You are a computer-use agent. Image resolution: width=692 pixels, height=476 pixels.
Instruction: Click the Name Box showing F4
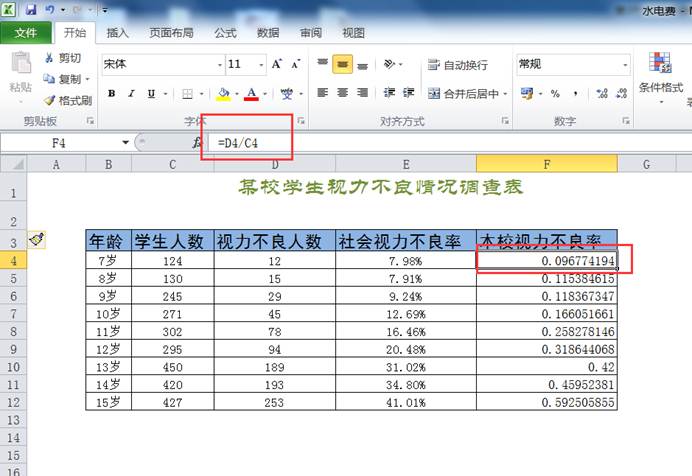pos(60,143)
